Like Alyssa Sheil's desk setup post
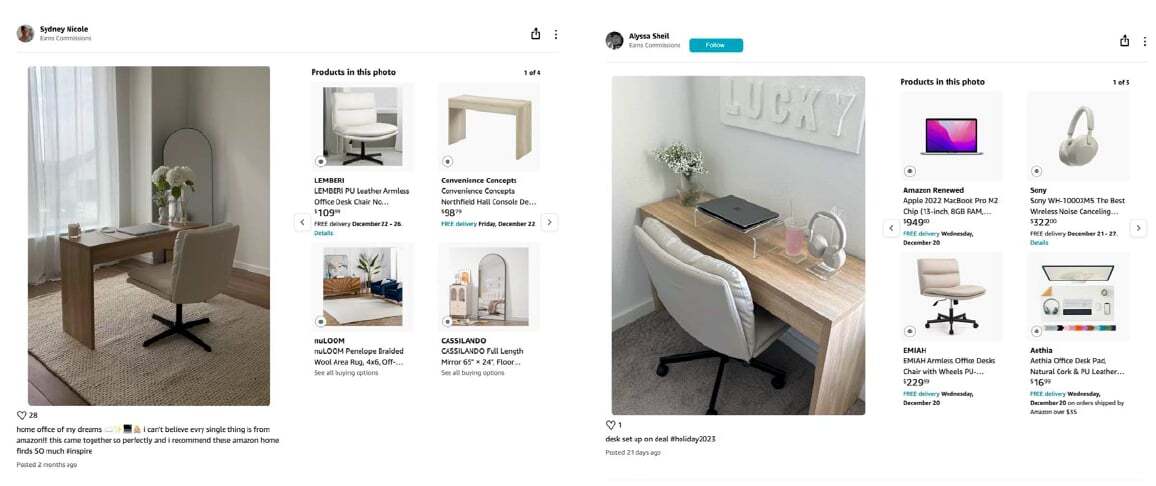This screenshot has width=1156, height=486. [610, 425]
